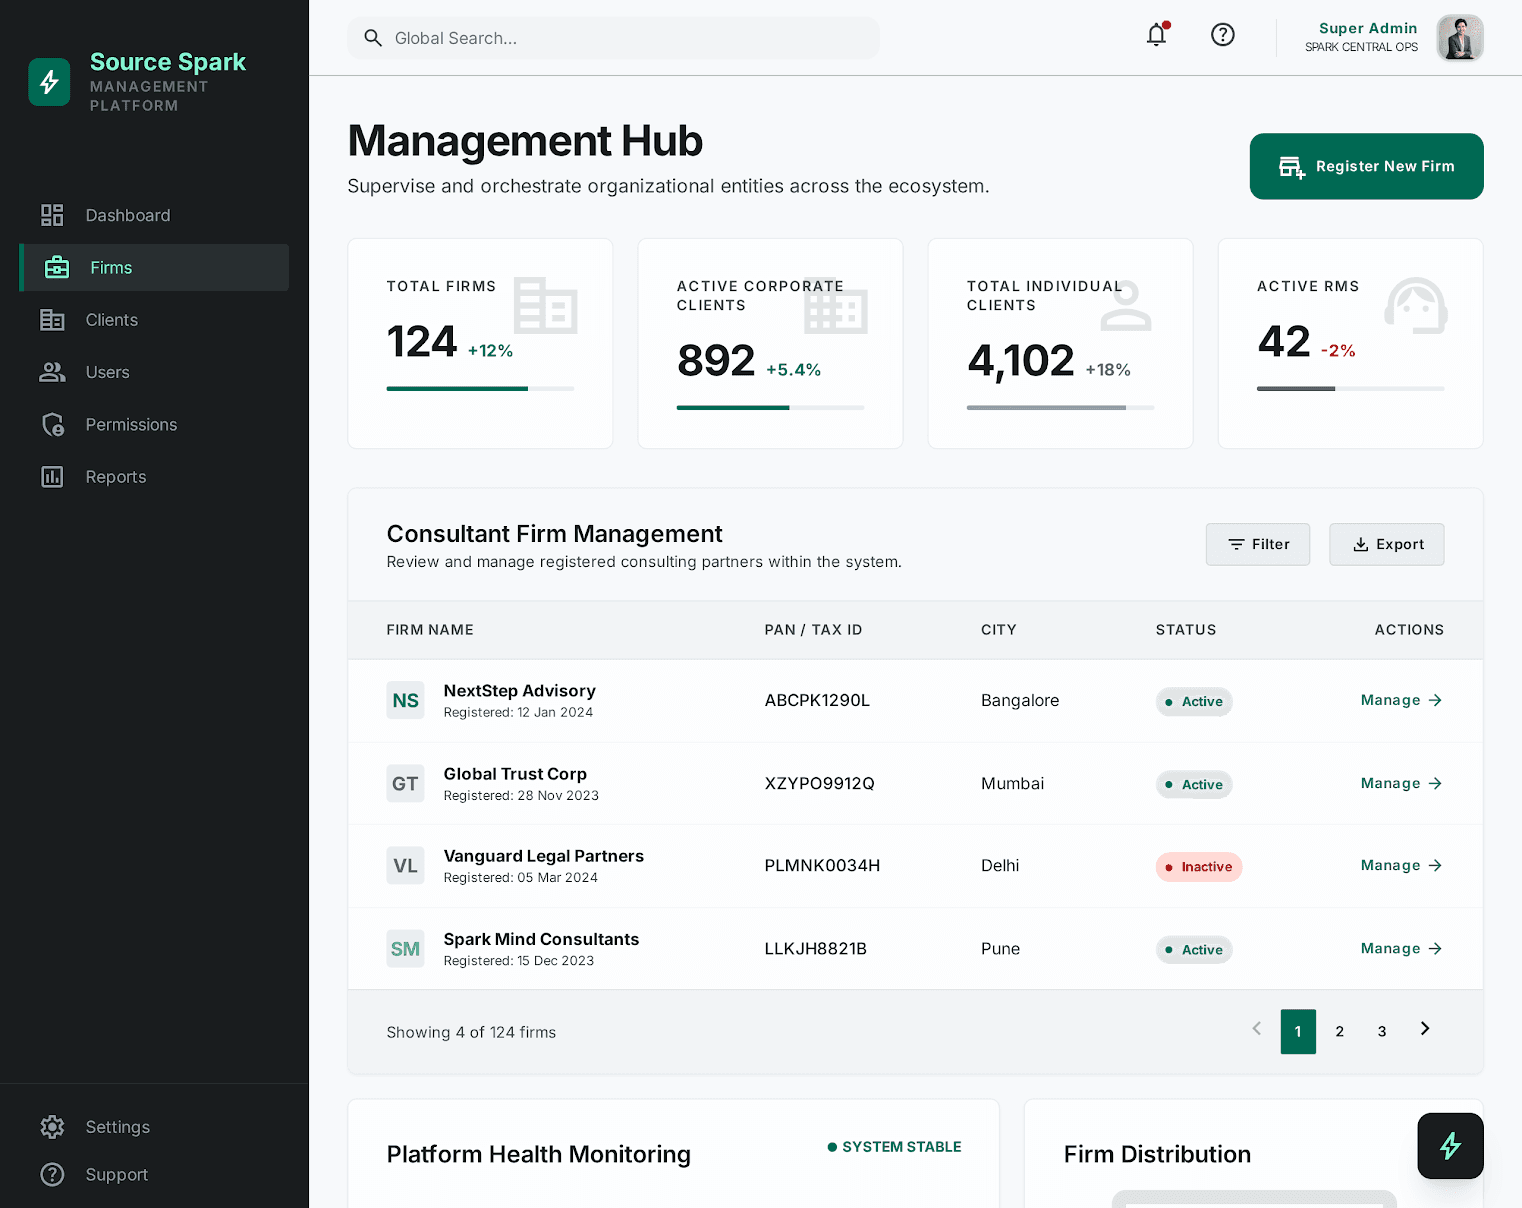
Task: Open Reports in the sidebar
Action: 154,477
